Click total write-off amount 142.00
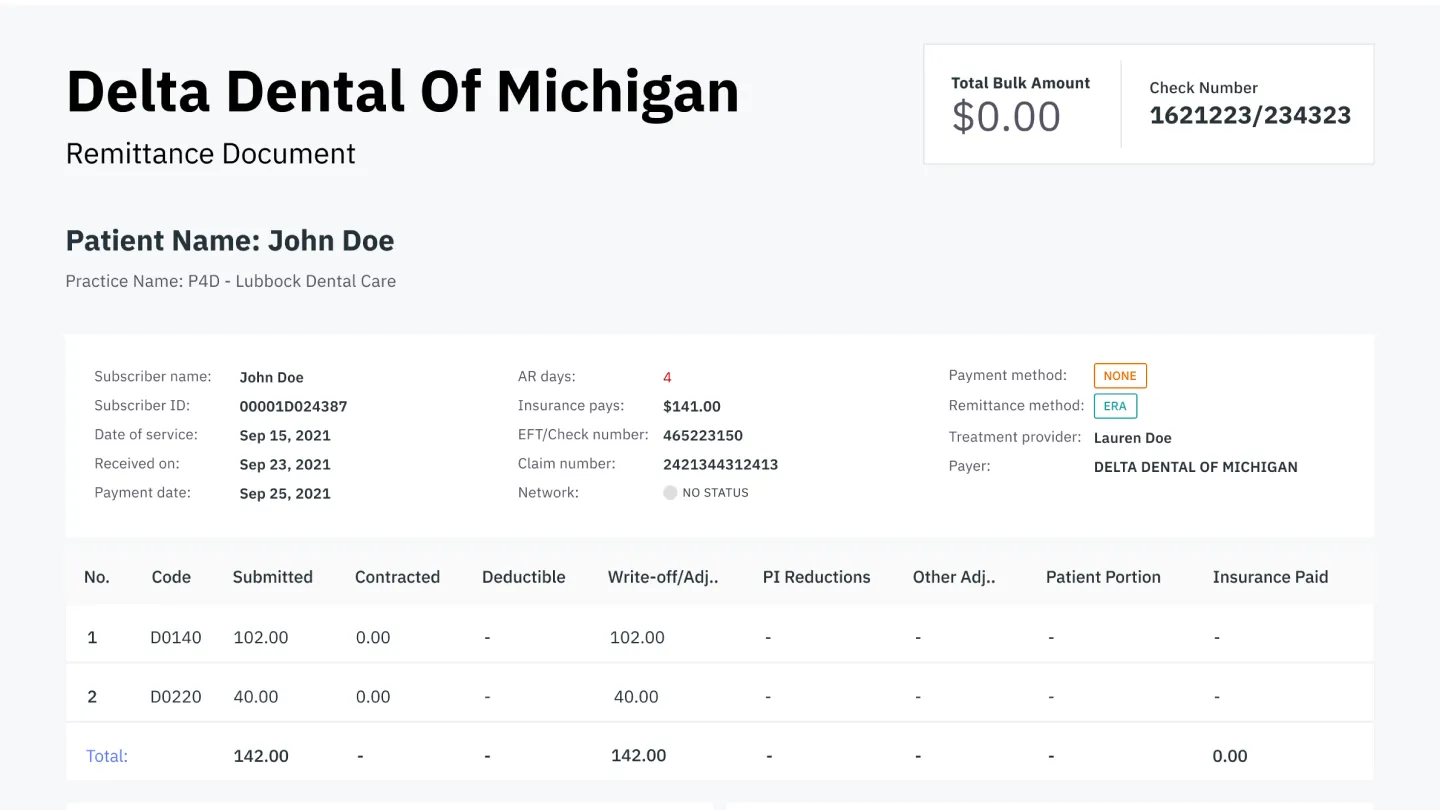This screenshot has width=1440, height=810. tap(638, 756)
